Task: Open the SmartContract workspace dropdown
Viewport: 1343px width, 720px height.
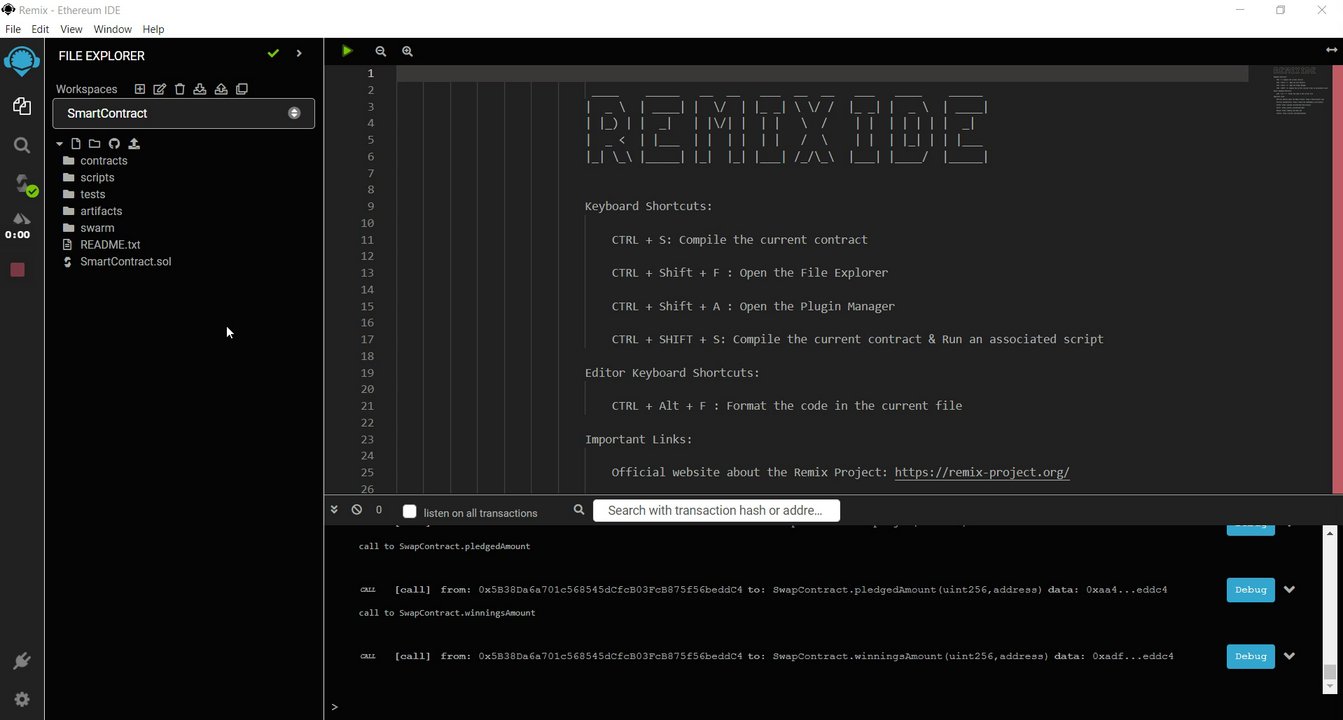Action: pos(184,113)
